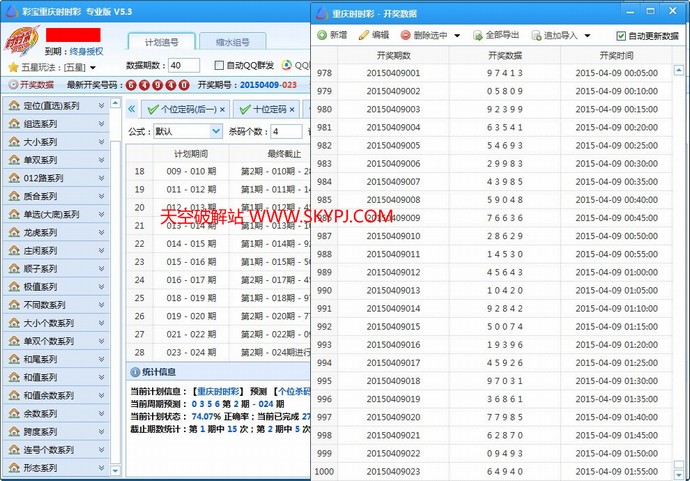690x481 pixels.
Task: Click the 删除选中 delete button
Action: tap(424, 35)
